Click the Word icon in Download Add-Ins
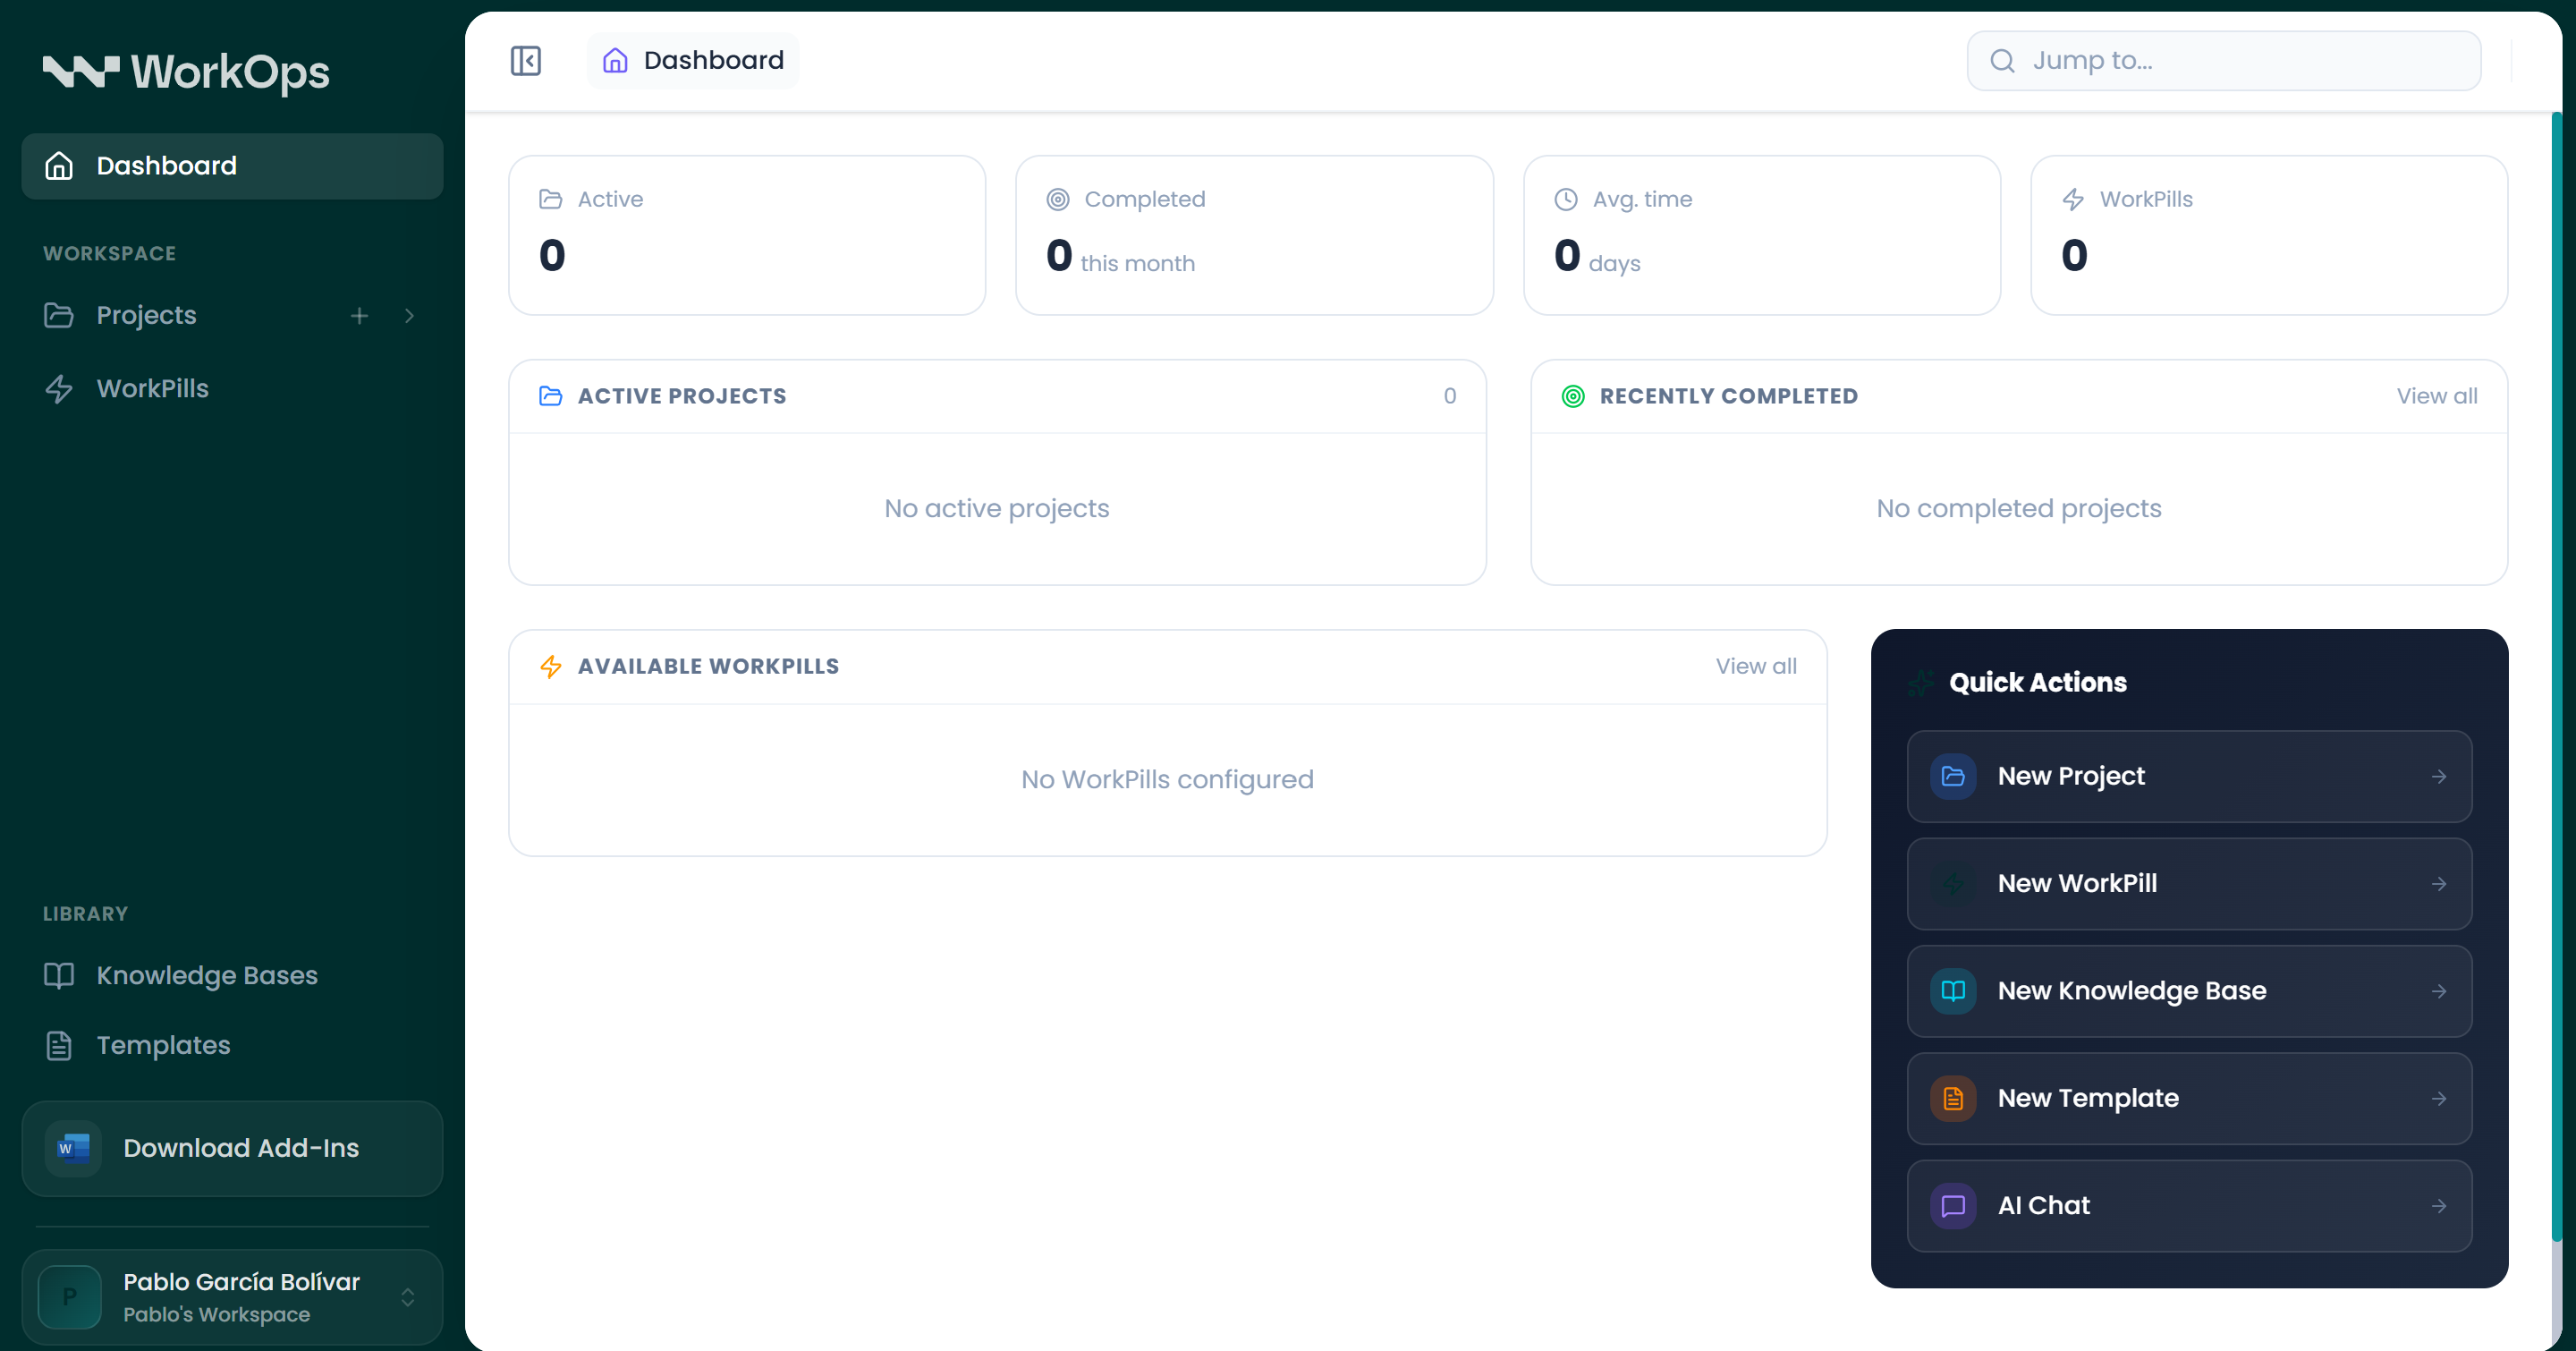The height and width of the screenshot is (1351, 2576). pos(73,1148)
